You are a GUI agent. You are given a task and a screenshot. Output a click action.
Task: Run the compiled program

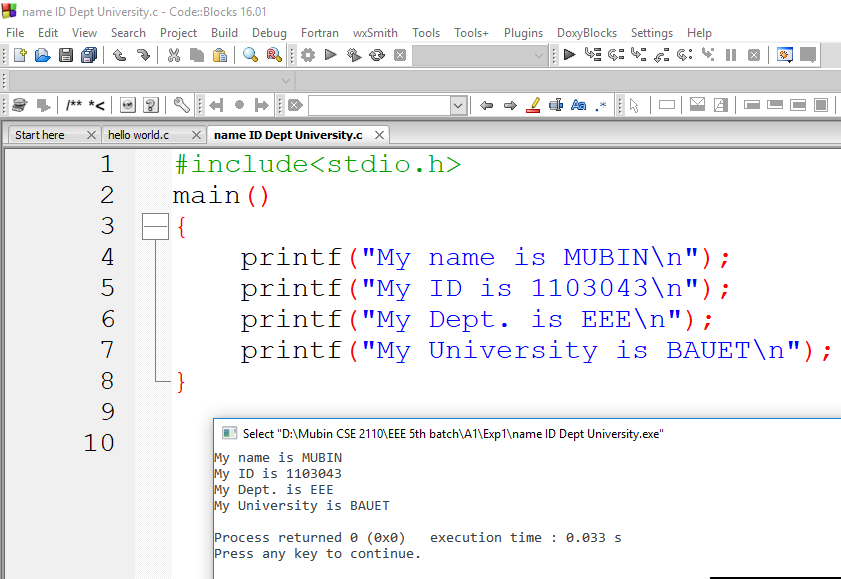tap(331, 55)
